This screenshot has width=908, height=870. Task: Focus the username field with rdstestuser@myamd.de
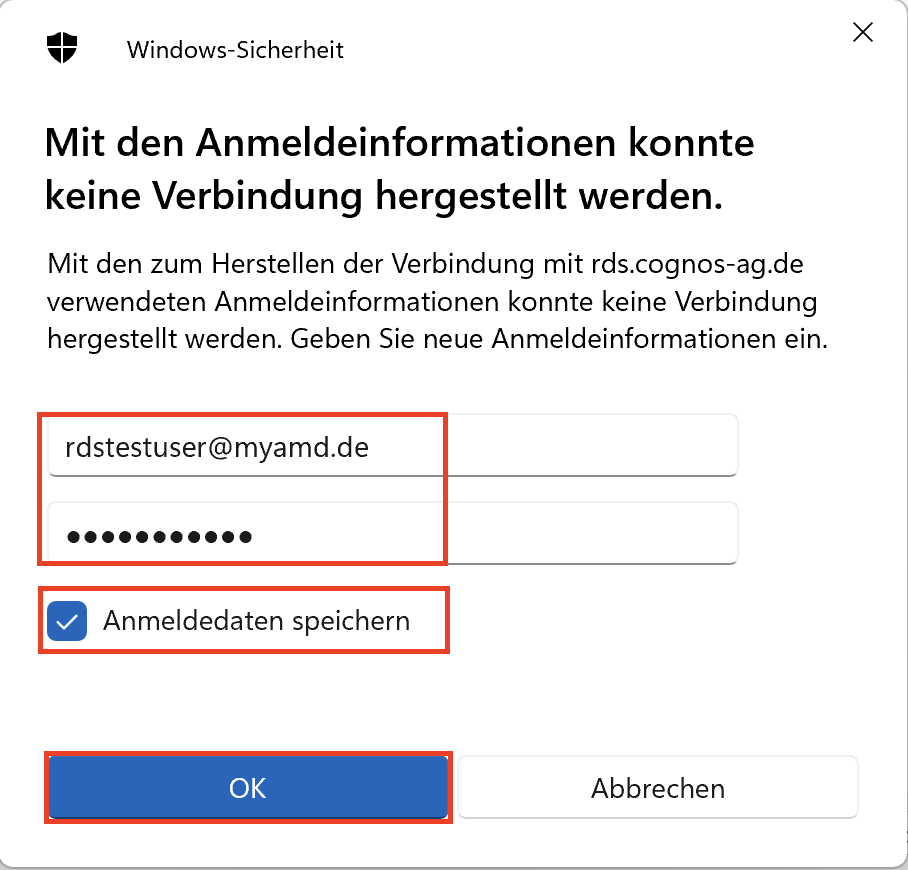392,448
